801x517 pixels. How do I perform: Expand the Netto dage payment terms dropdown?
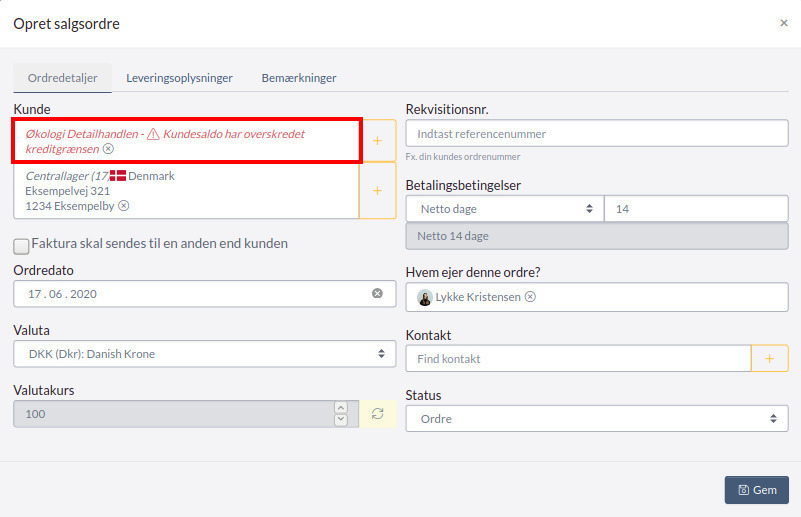coord(505,209)
